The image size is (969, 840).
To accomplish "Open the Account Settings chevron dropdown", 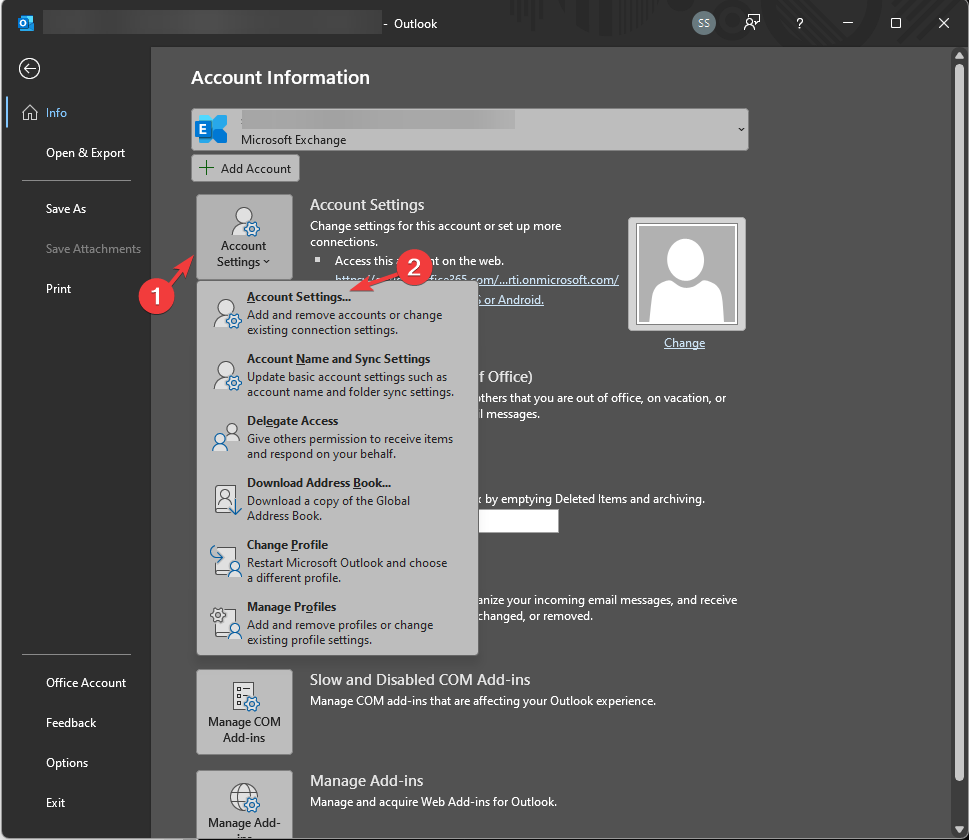I will point(264,260).
